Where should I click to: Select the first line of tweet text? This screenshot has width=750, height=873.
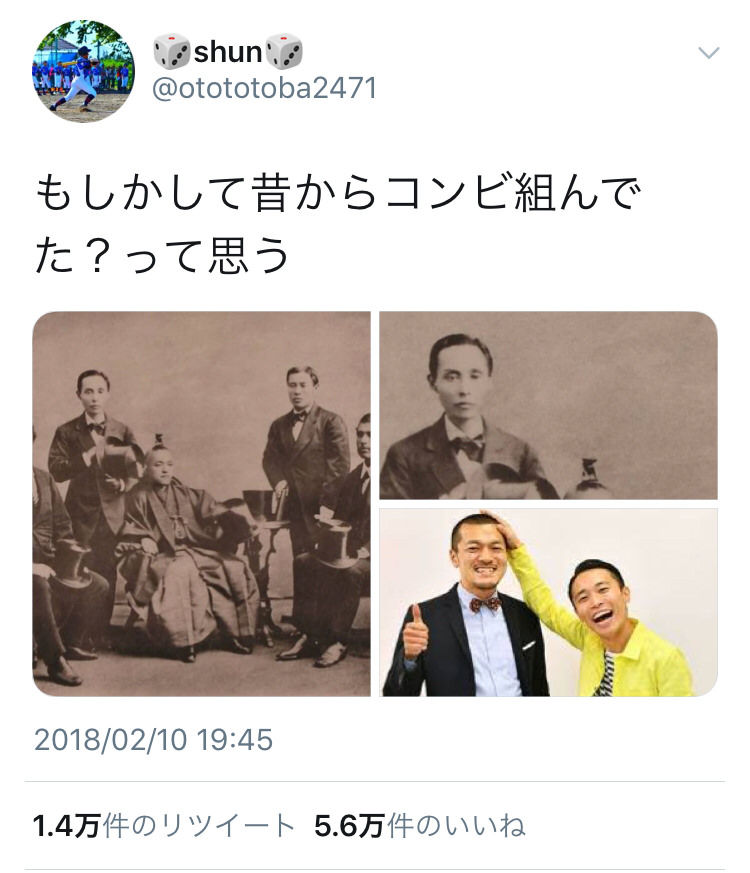pyautogui.click(x=338, y=193)
